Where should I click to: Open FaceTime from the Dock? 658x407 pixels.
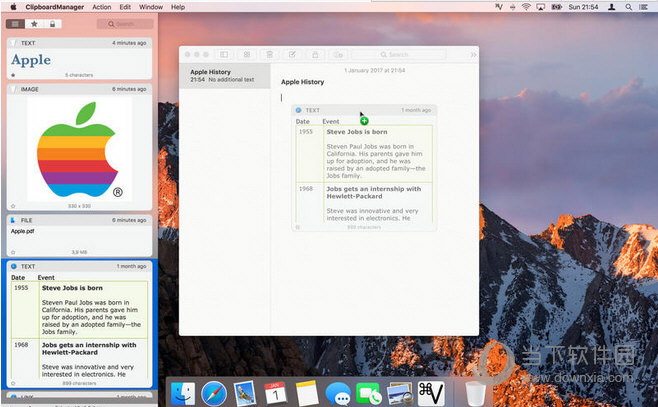(x=369, y=394)
